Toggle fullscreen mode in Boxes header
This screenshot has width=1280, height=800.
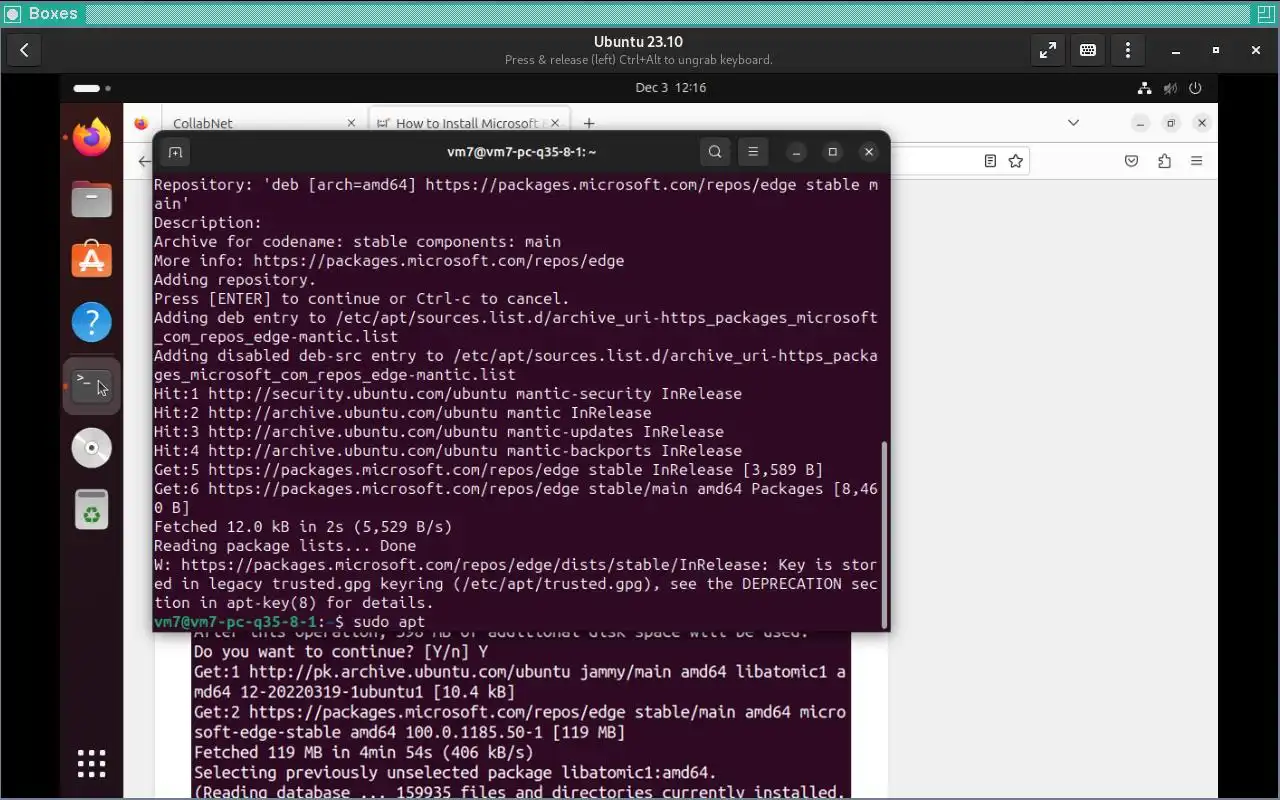[1048, 50]
